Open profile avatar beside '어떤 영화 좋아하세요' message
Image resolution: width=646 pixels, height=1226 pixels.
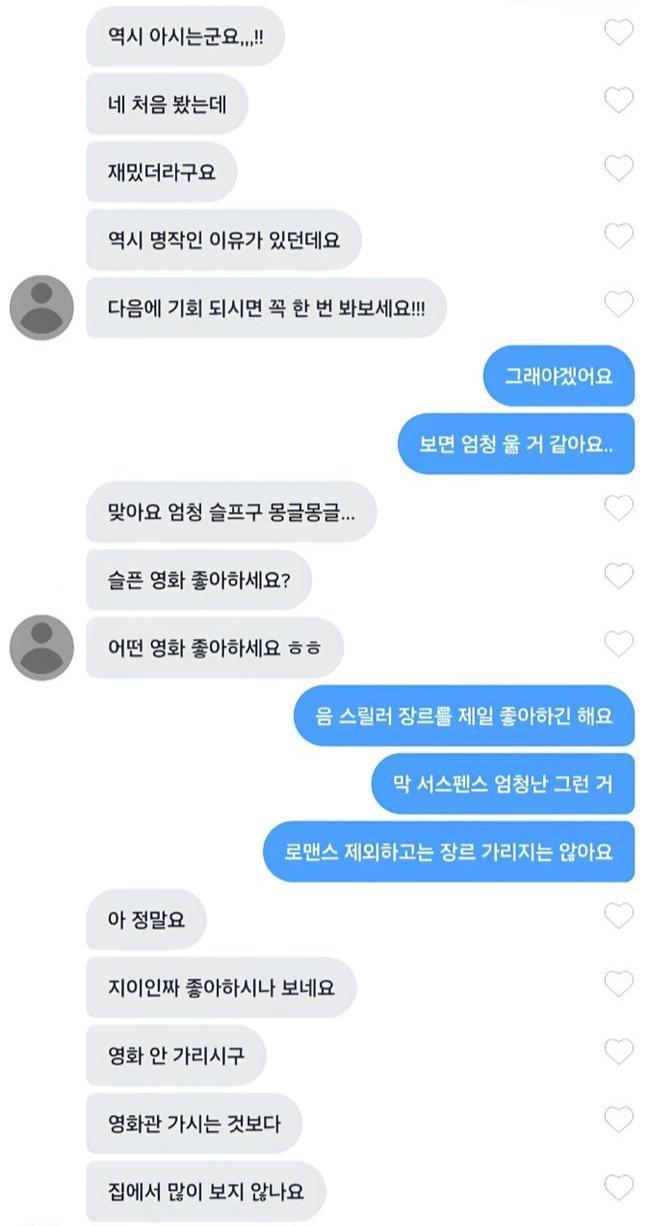pyautogui.click(x=42, y=648)
